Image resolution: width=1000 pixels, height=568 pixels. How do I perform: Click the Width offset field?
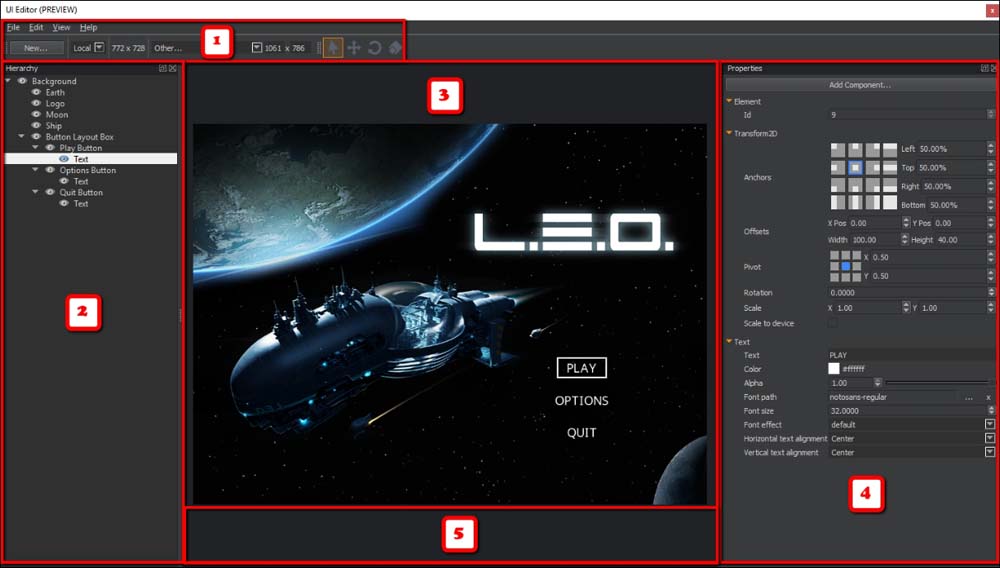[x=876, y=240]
